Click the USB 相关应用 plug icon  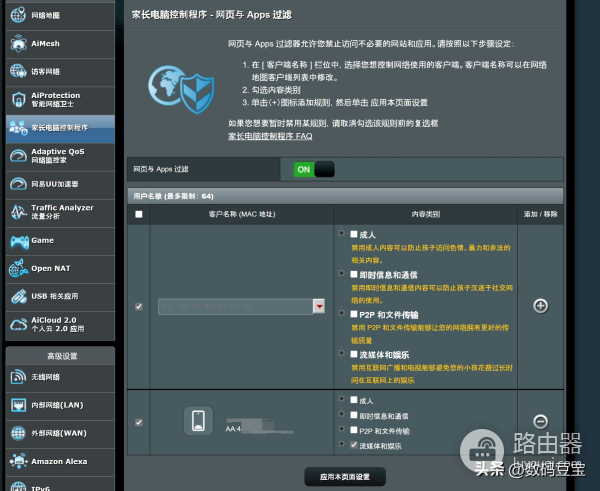(18, 296)
